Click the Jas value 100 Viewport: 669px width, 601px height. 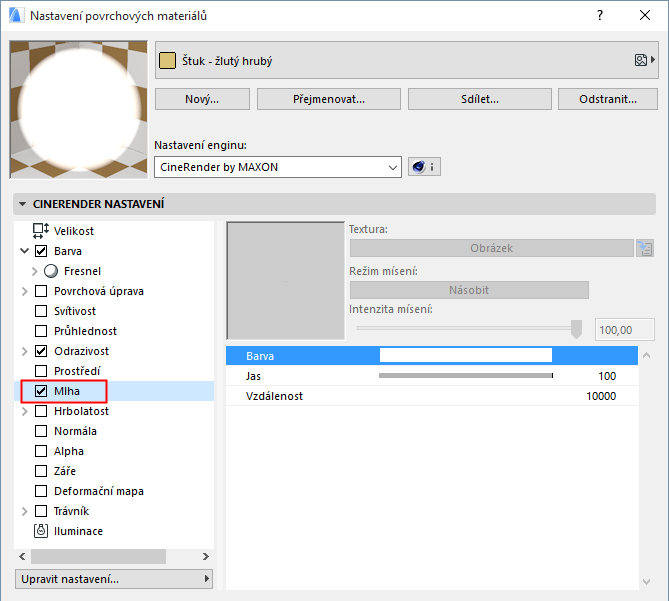tap(607, 376)
